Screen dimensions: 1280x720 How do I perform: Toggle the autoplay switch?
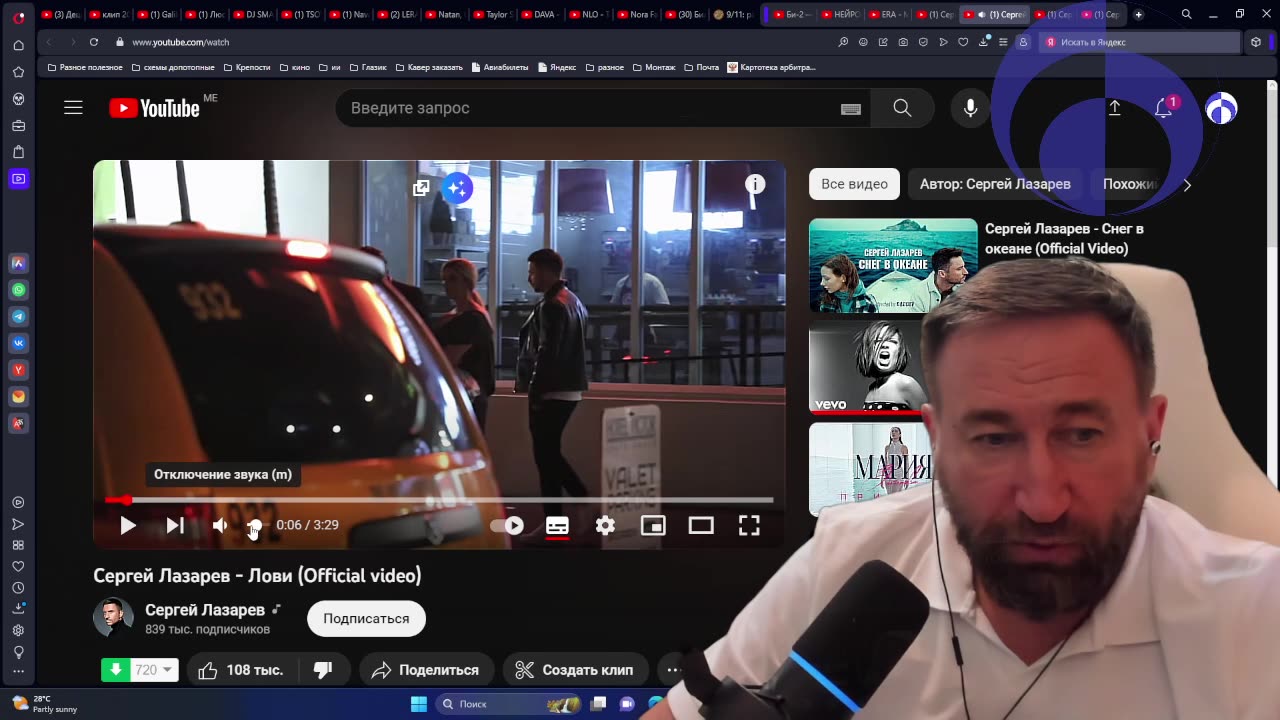point(508,525)
